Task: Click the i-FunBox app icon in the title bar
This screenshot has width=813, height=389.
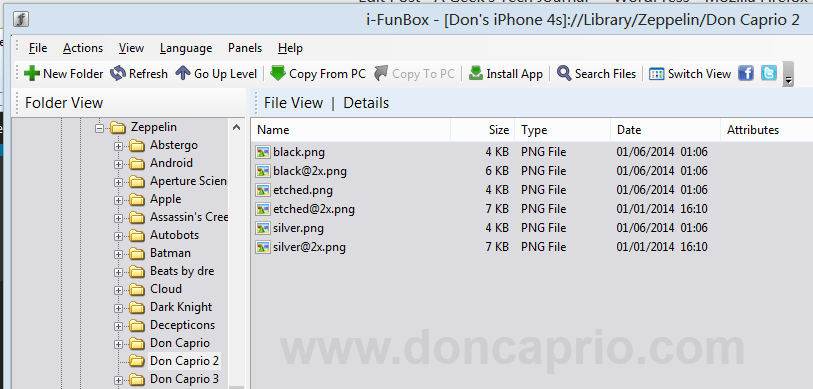Action: point(21,20)
